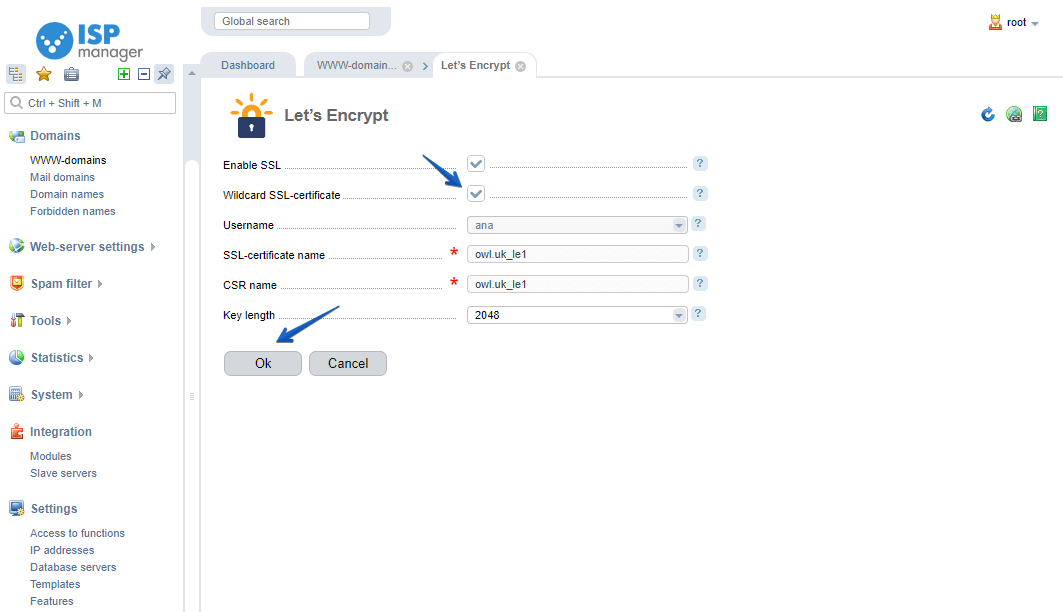Open IP addresses link

pos(62,550)
